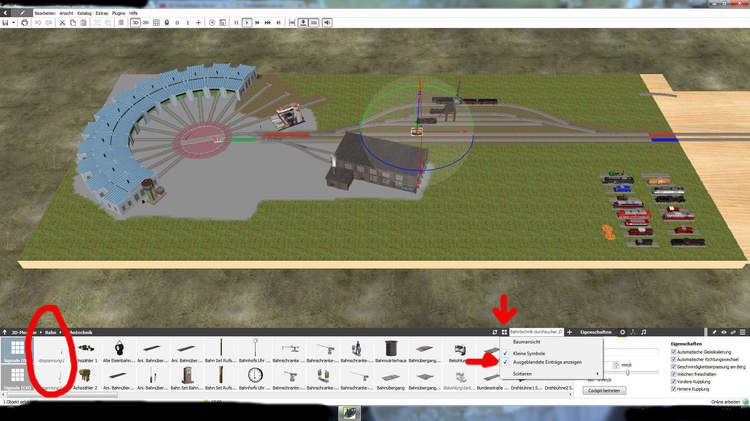Click the catalog search field
750x421 pixels.
point(536,332)
